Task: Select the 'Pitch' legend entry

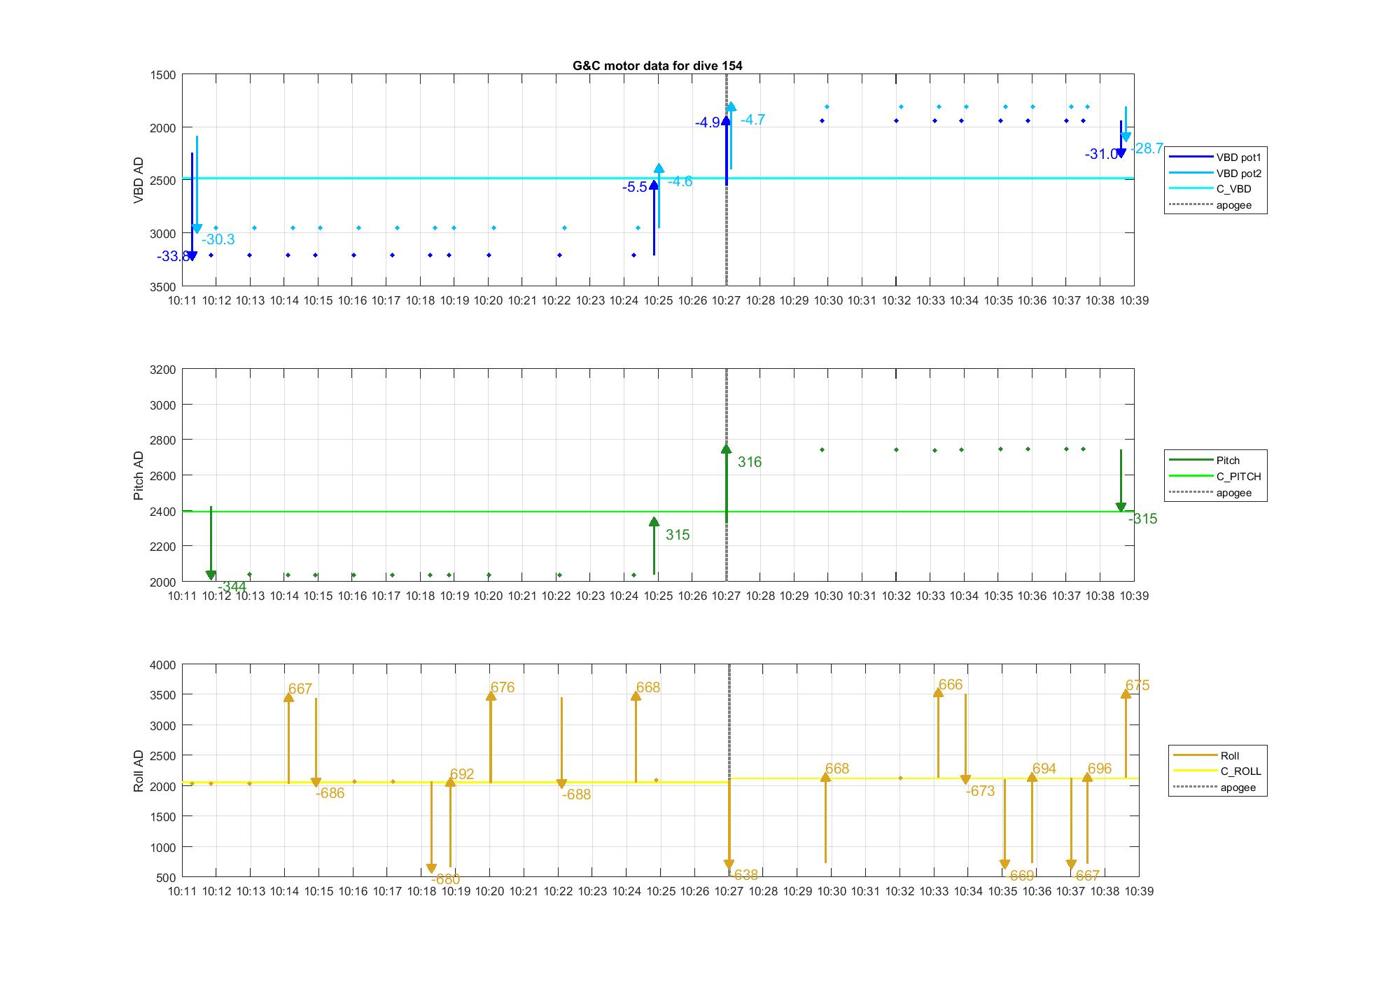Action: (1217, 460)
